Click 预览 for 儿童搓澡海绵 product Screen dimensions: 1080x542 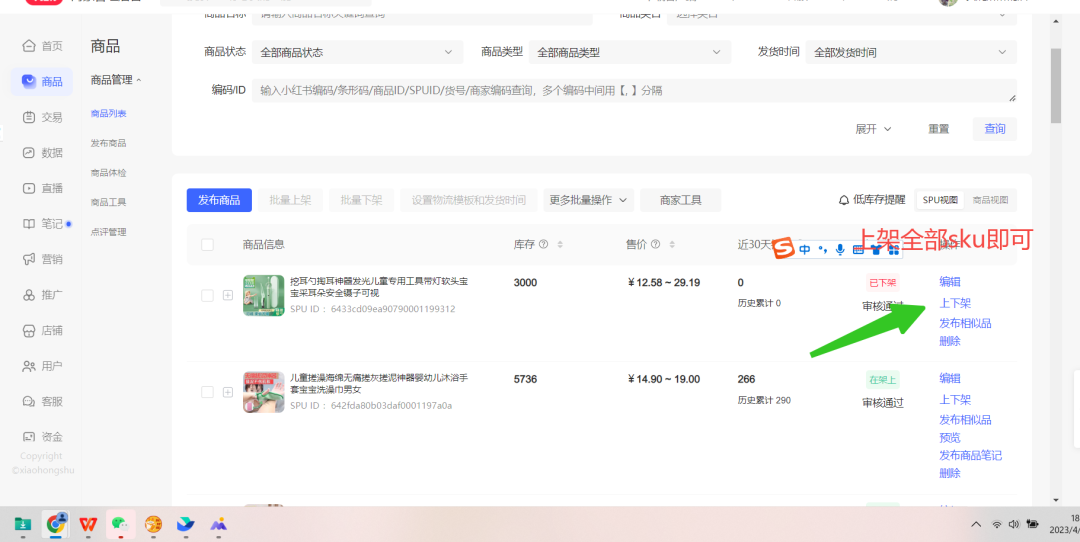click(x=950, y=438)
